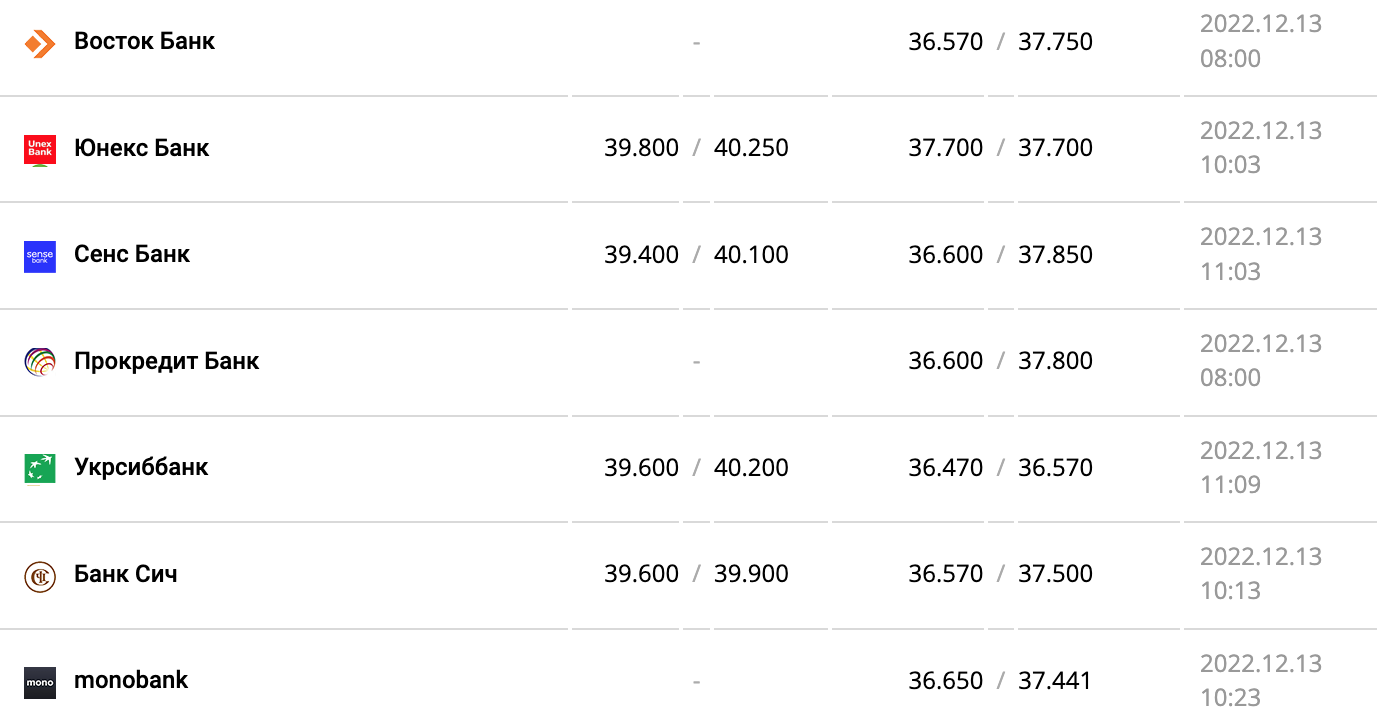Click the Укрсиббанк green logo icon
The height and width of the screenshot is (720, 1377).
[40, 468]
